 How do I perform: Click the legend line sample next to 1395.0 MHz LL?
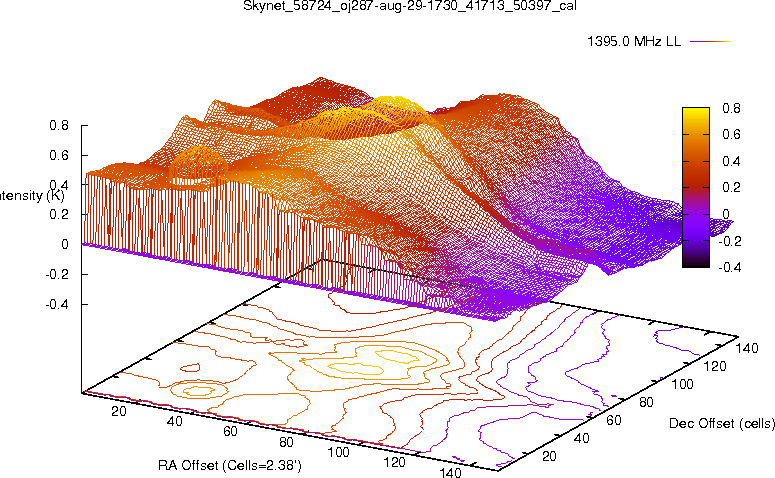pos(710,42)
